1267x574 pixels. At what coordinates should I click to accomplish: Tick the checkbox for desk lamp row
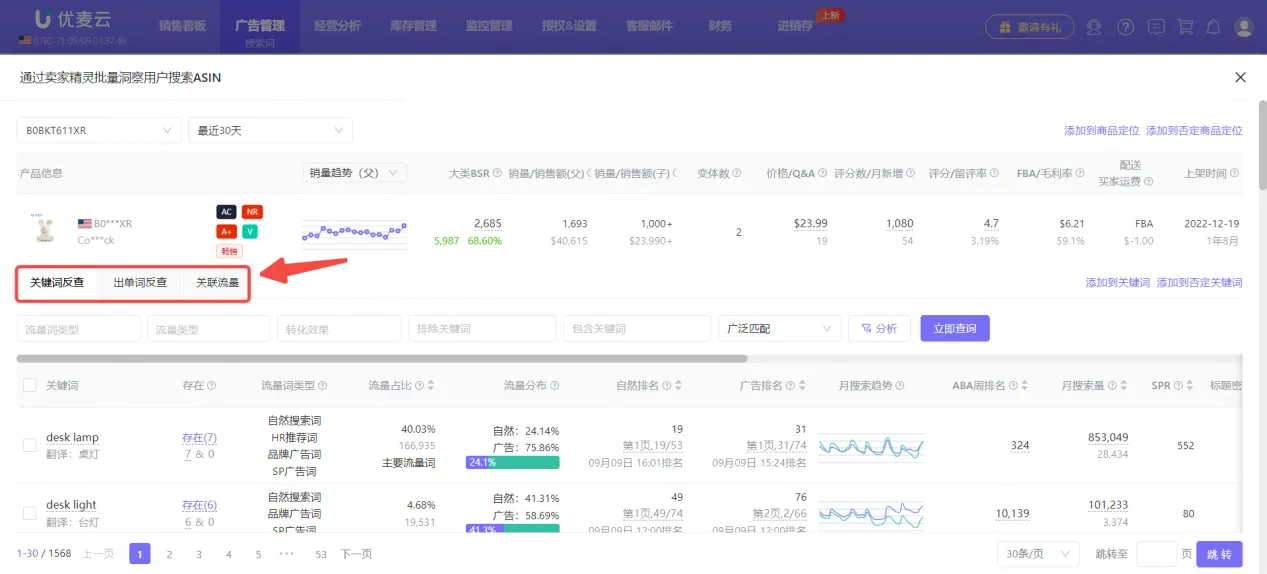pyautogui.click(x=30, y=445)
